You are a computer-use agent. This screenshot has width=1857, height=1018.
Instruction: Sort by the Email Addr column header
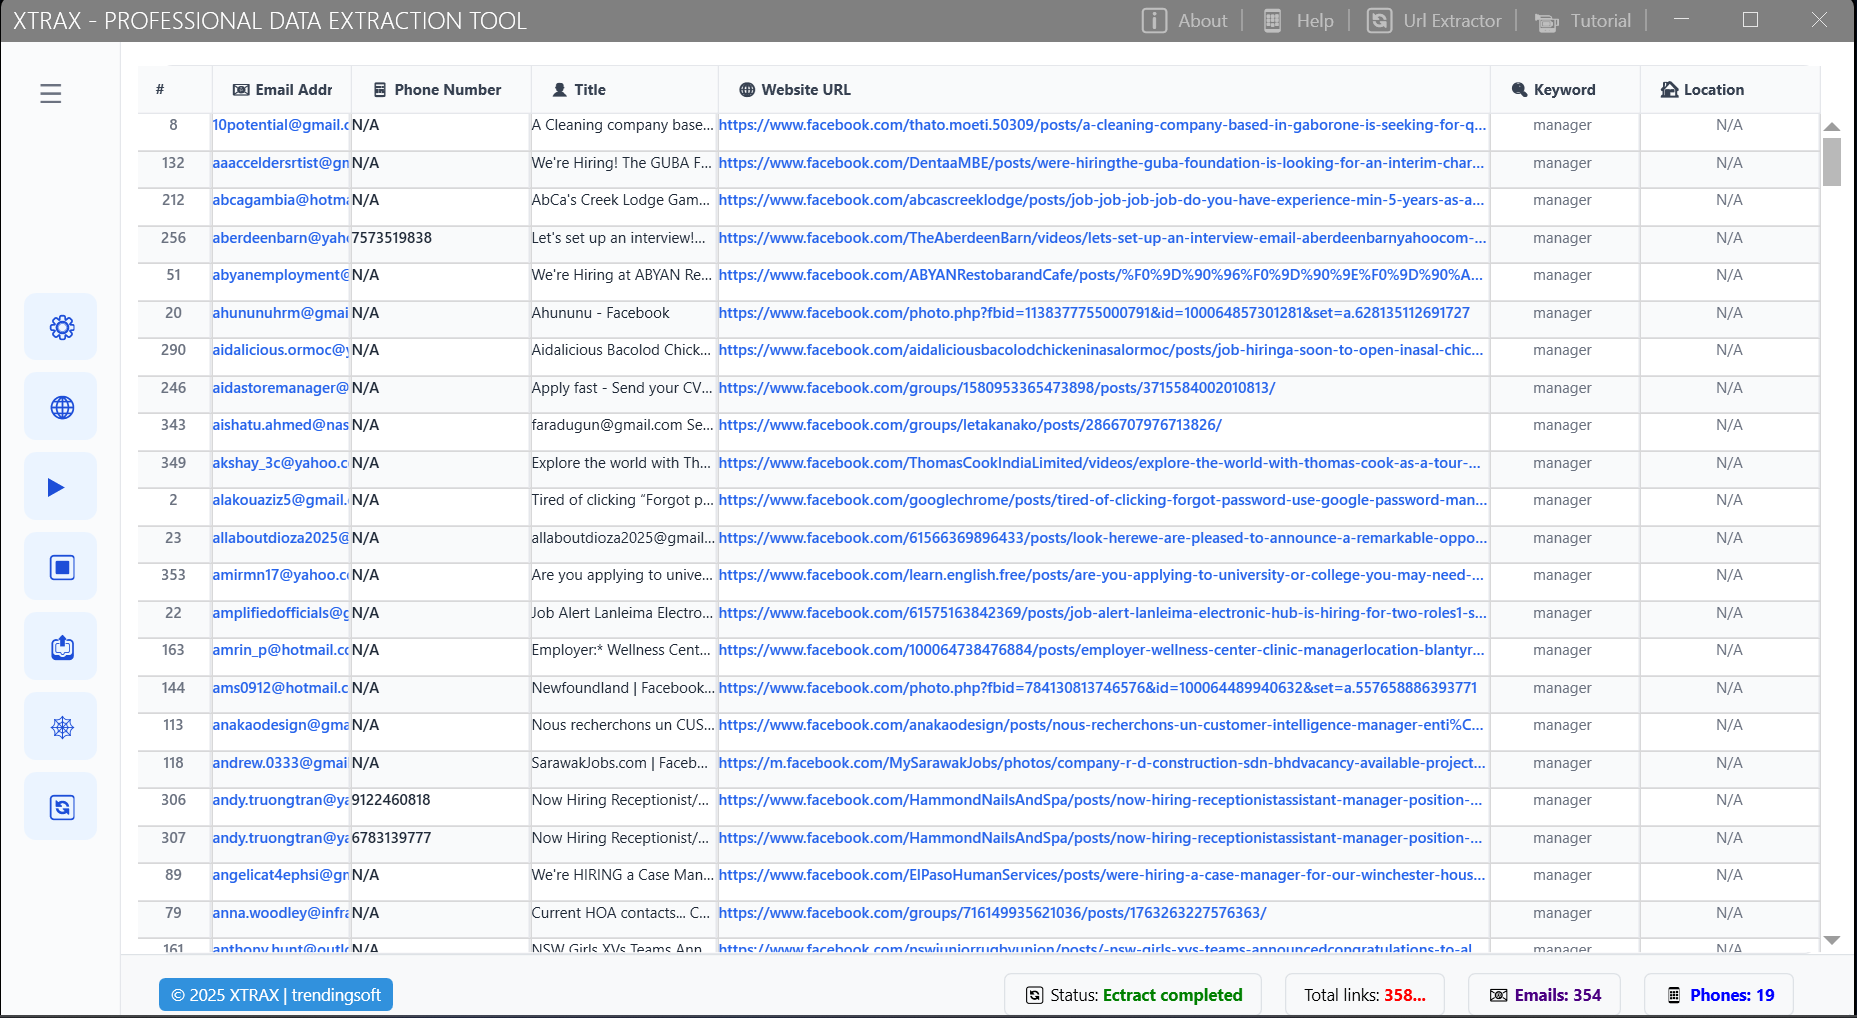pos(283,89)
